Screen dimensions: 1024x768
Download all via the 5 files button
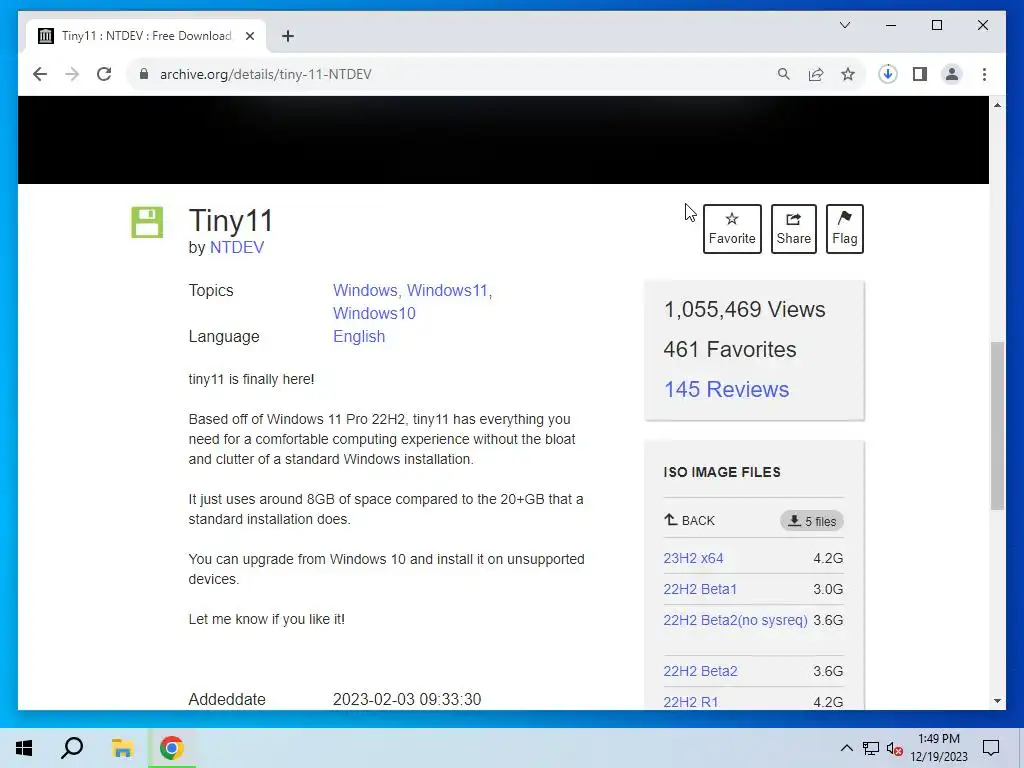(812, 521)
